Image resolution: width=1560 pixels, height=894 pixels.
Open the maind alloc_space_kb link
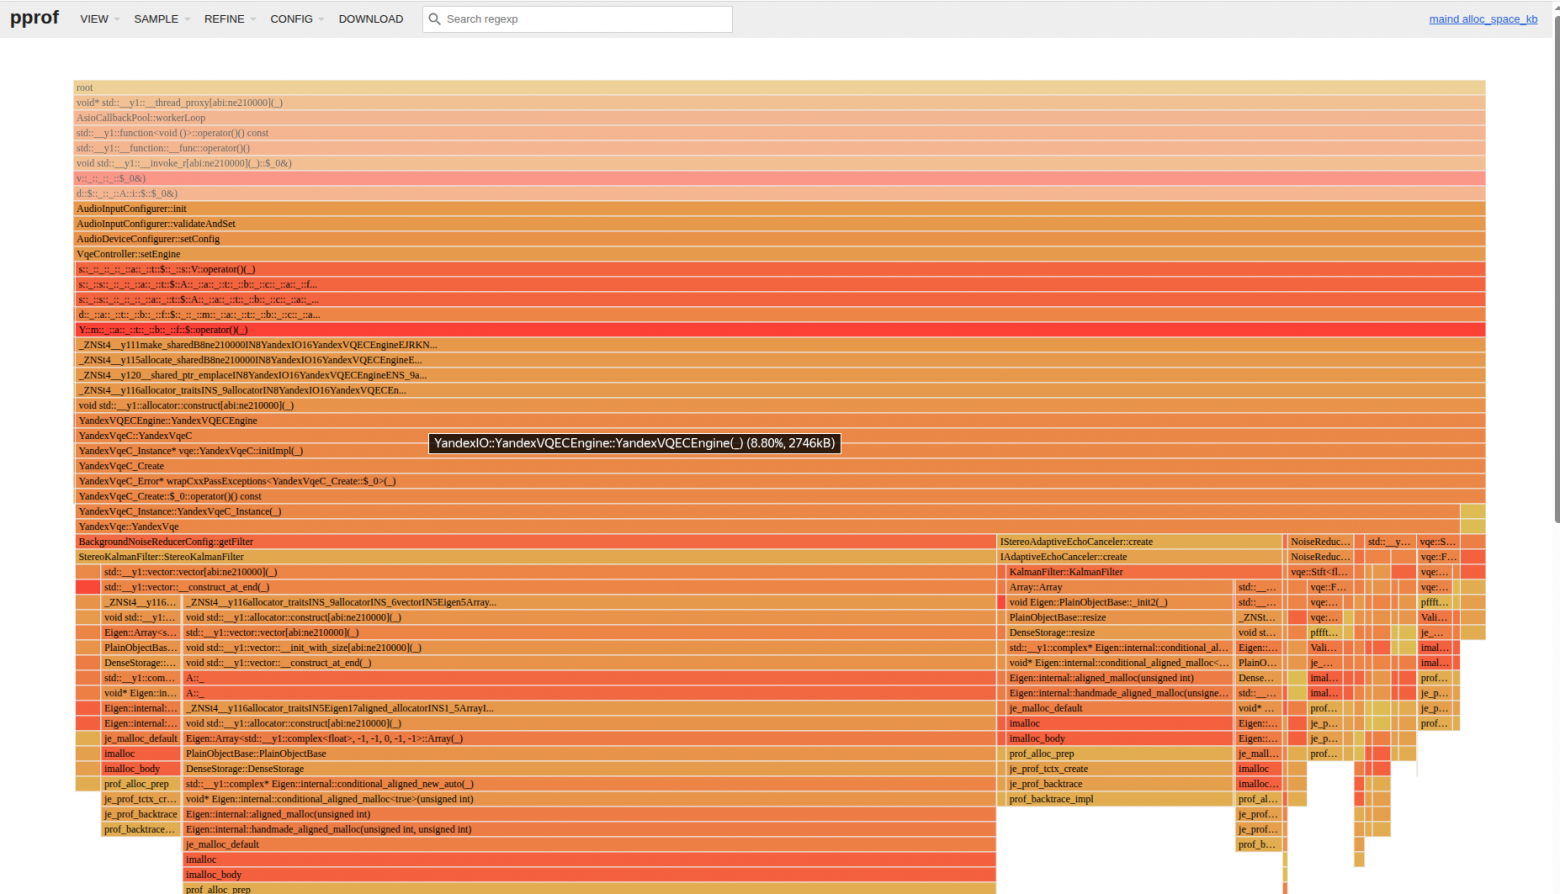[1483, 19]
